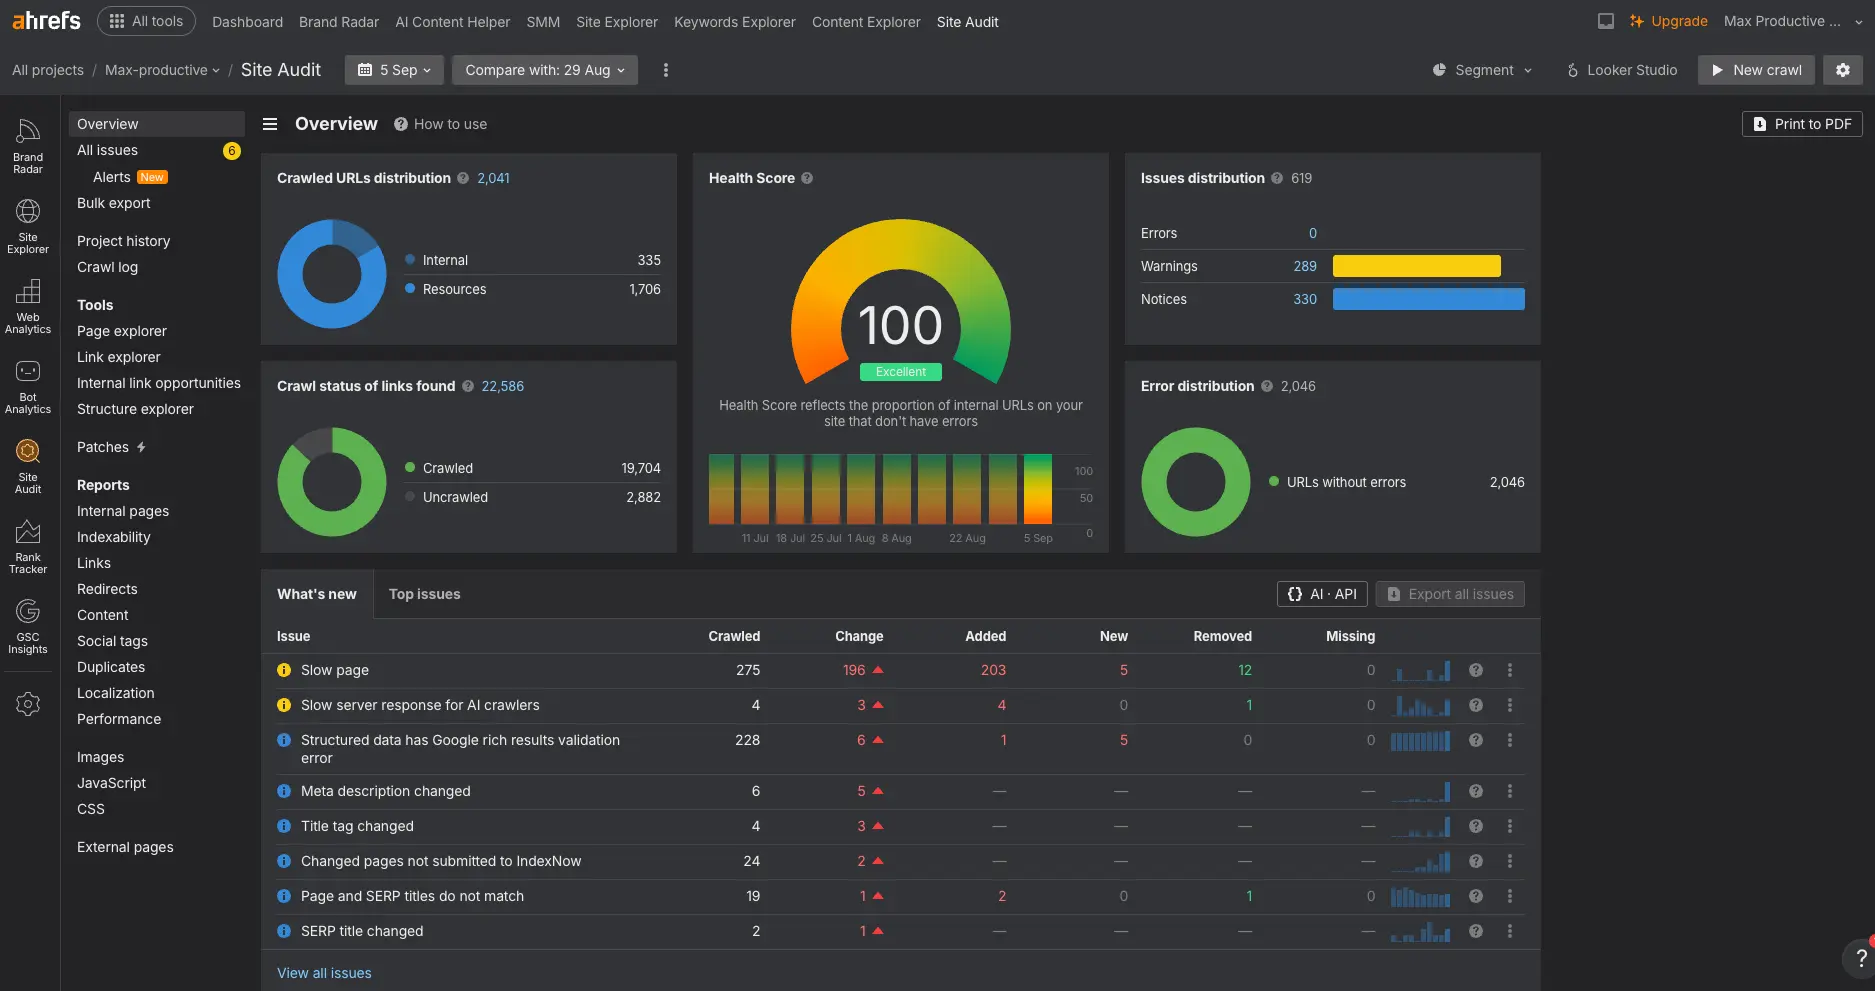Click the Slow page trend sparkline

tap(1420, 670)
